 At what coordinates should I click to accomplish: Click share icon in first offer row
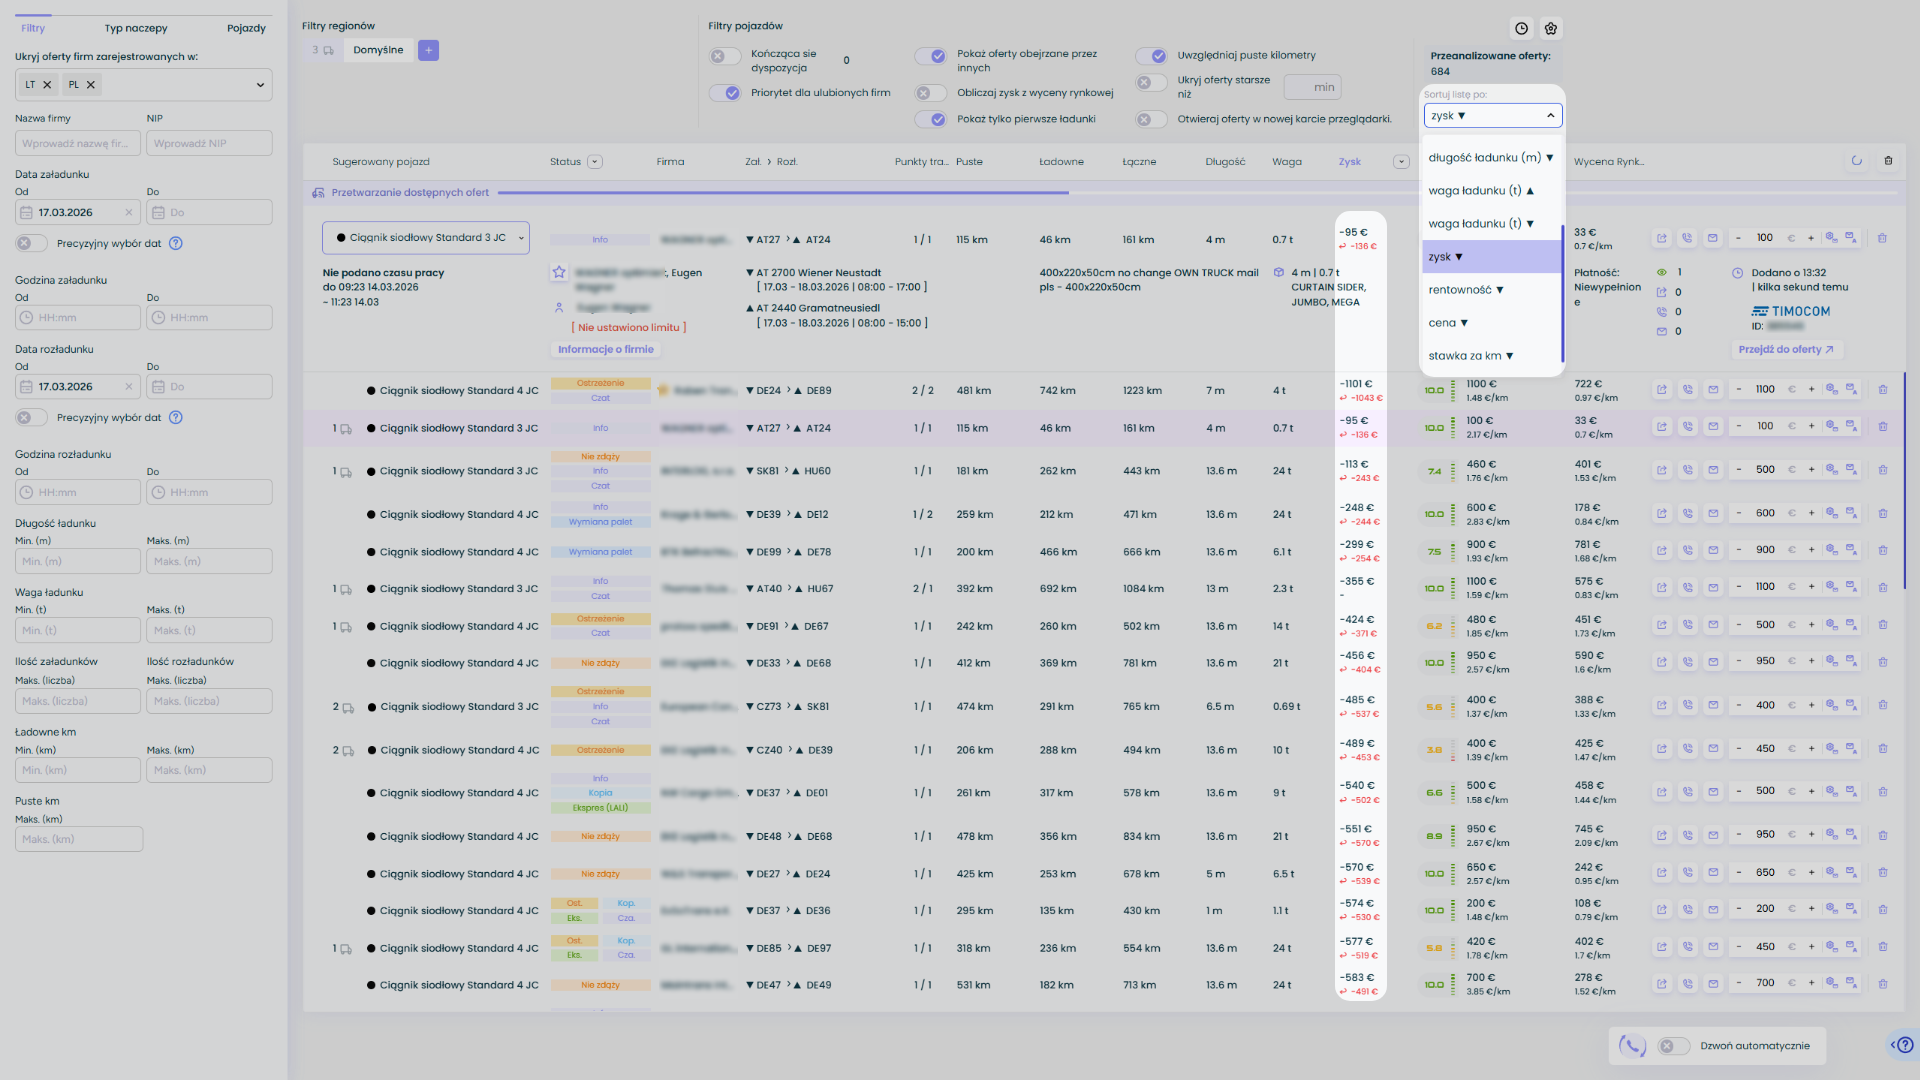[x=1661, y=239]
